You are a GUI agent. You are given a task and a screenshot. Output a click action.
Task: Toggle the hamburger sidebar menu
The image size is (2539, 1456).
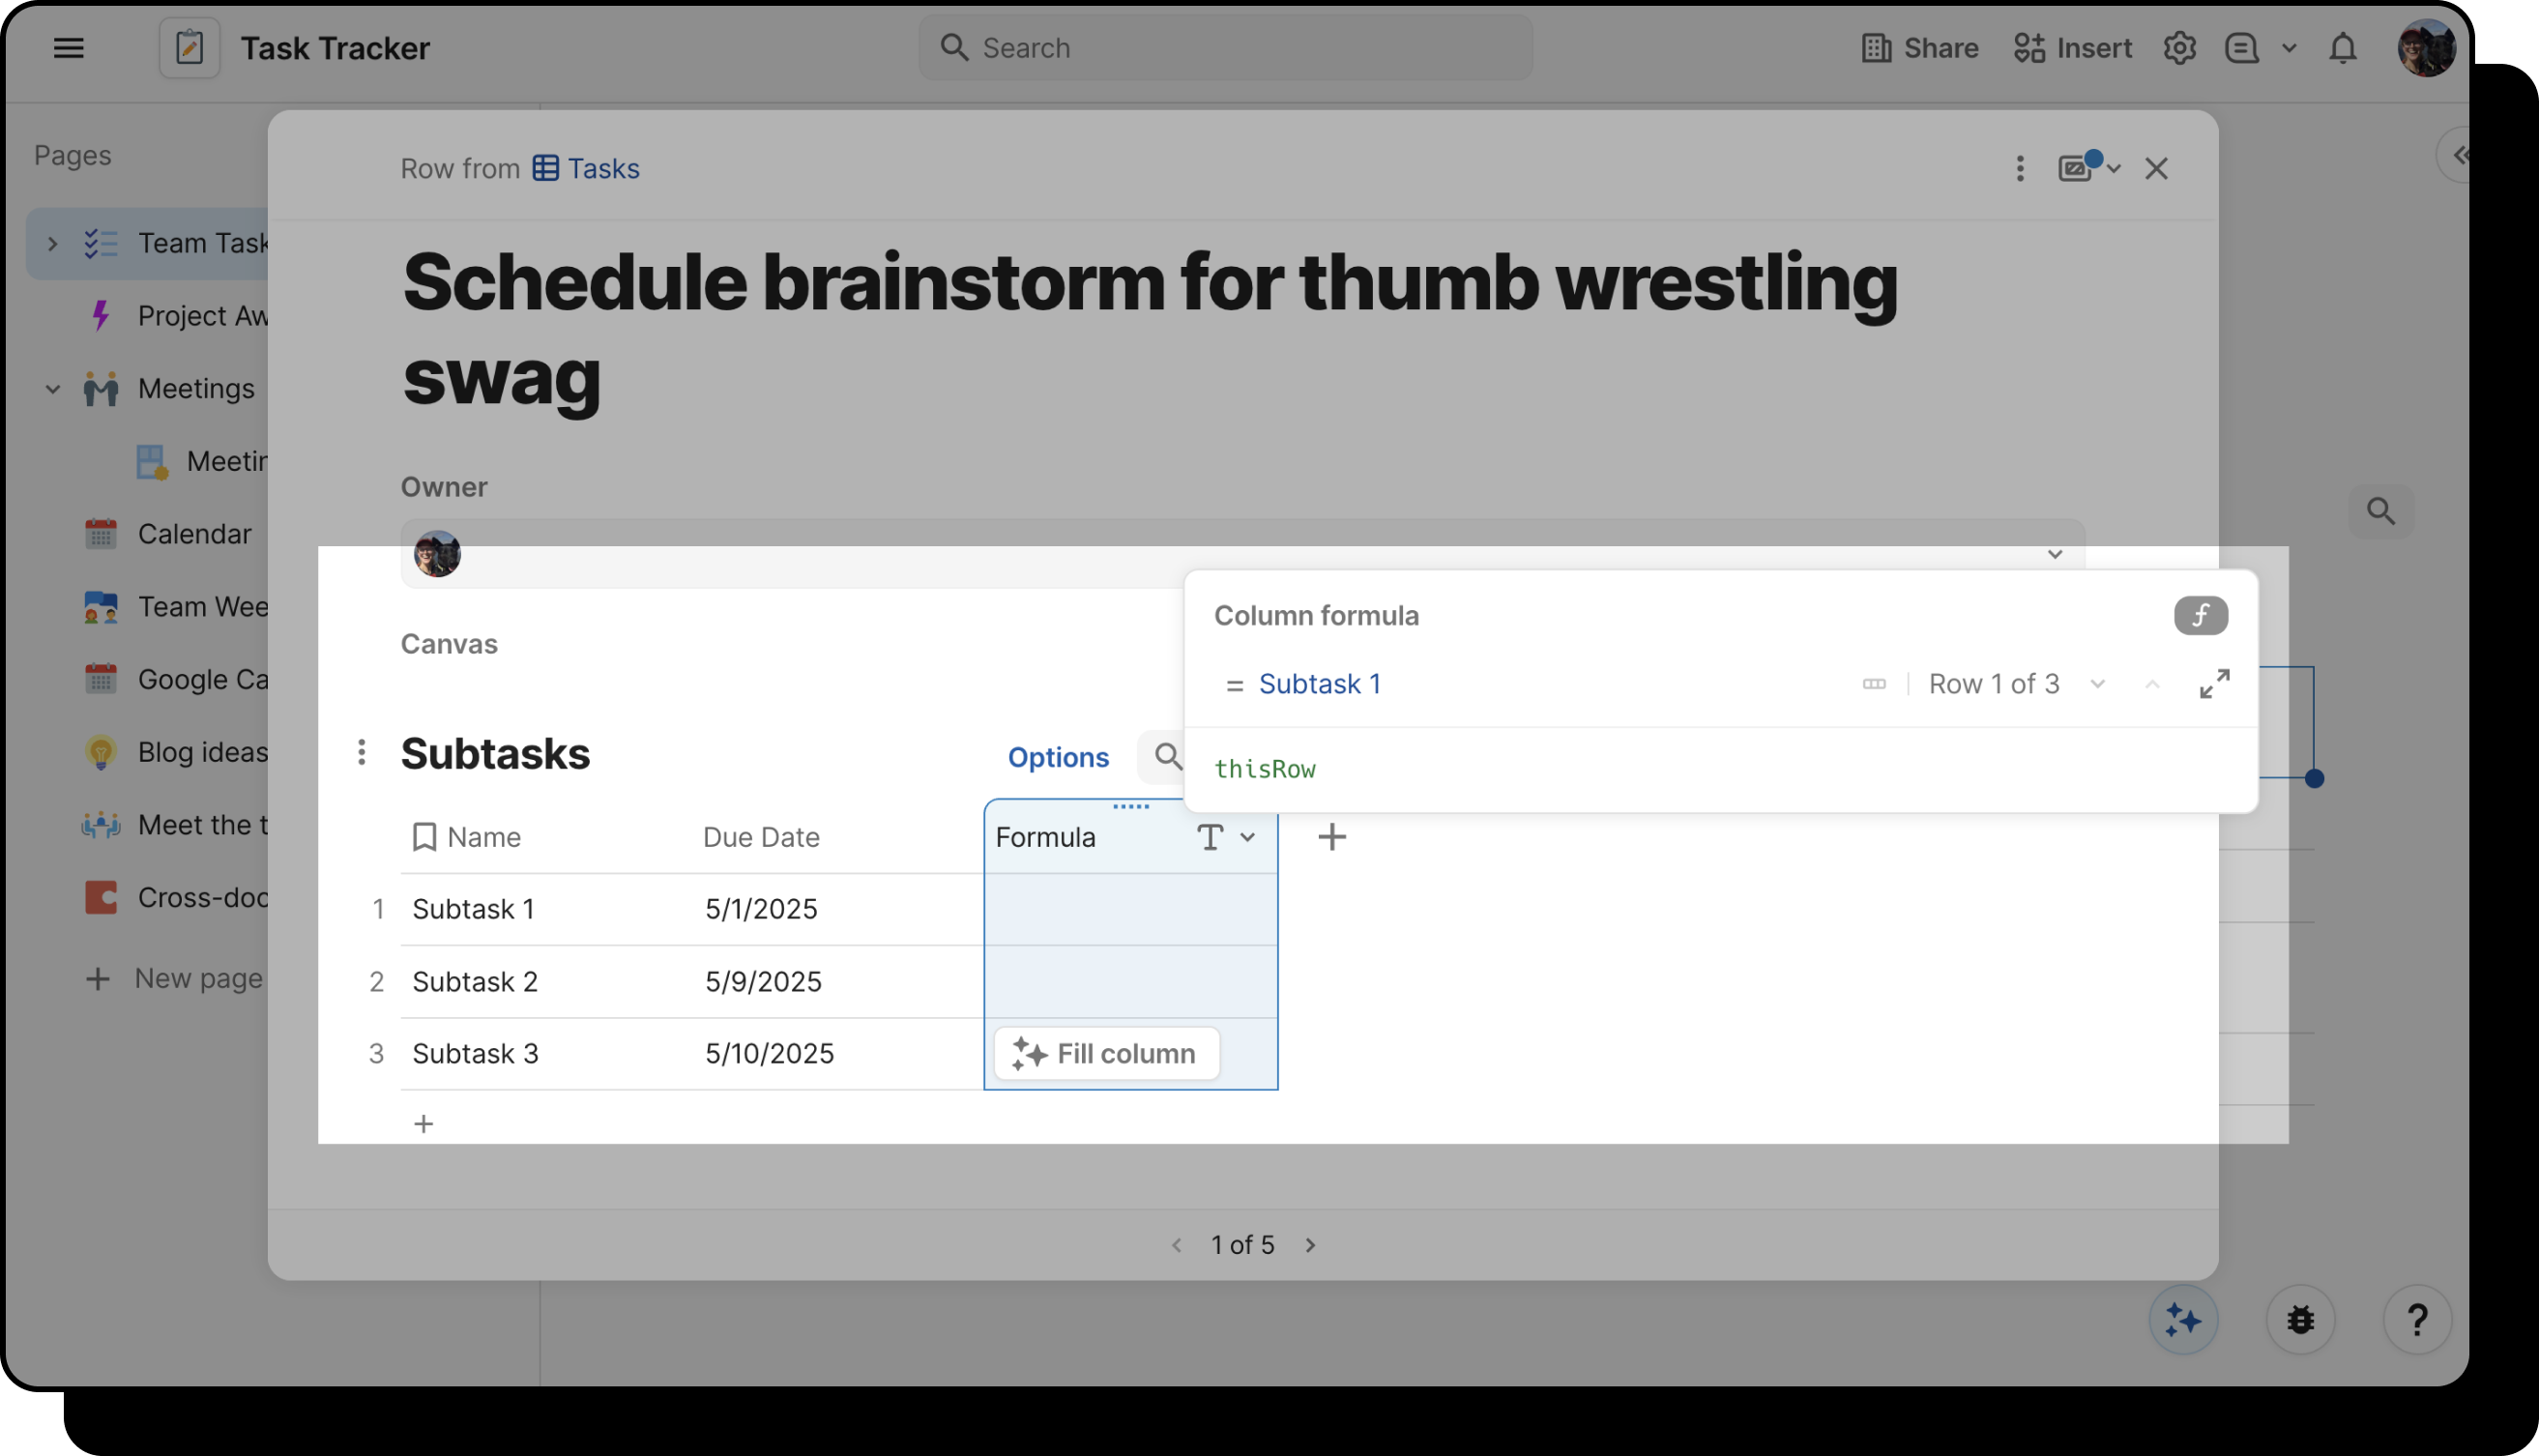tap(68, 48)
